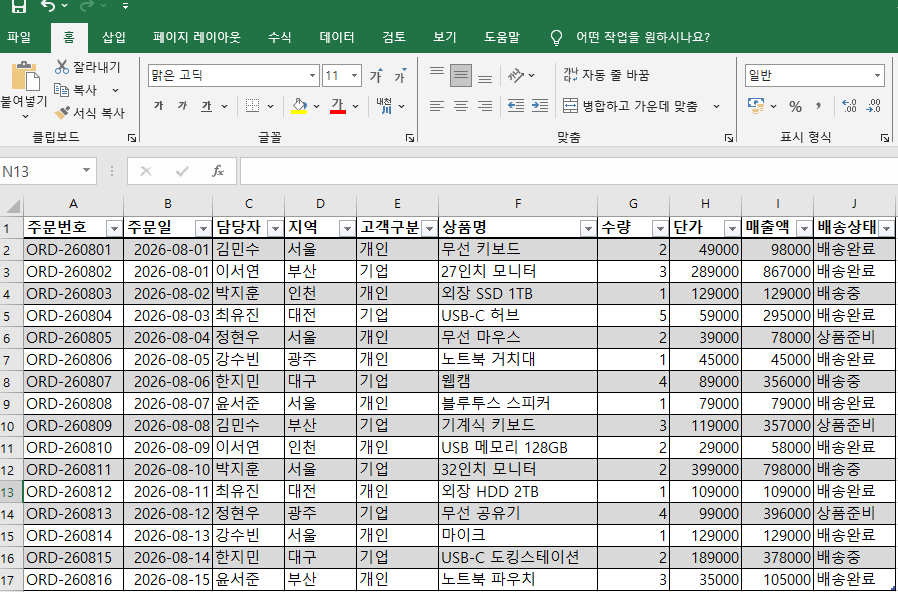Open the font name 맑은 고딕 dropdown
This screenshot has height=592, width=898.
(313, 76)
